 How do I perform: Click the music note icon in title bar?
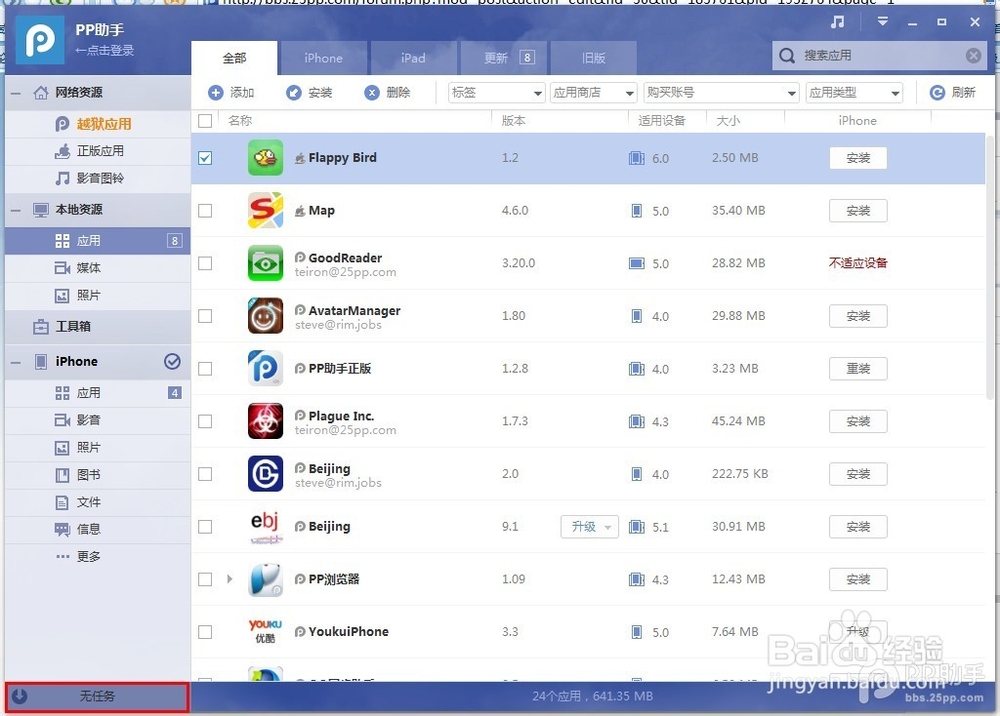(x=838, y=22)
